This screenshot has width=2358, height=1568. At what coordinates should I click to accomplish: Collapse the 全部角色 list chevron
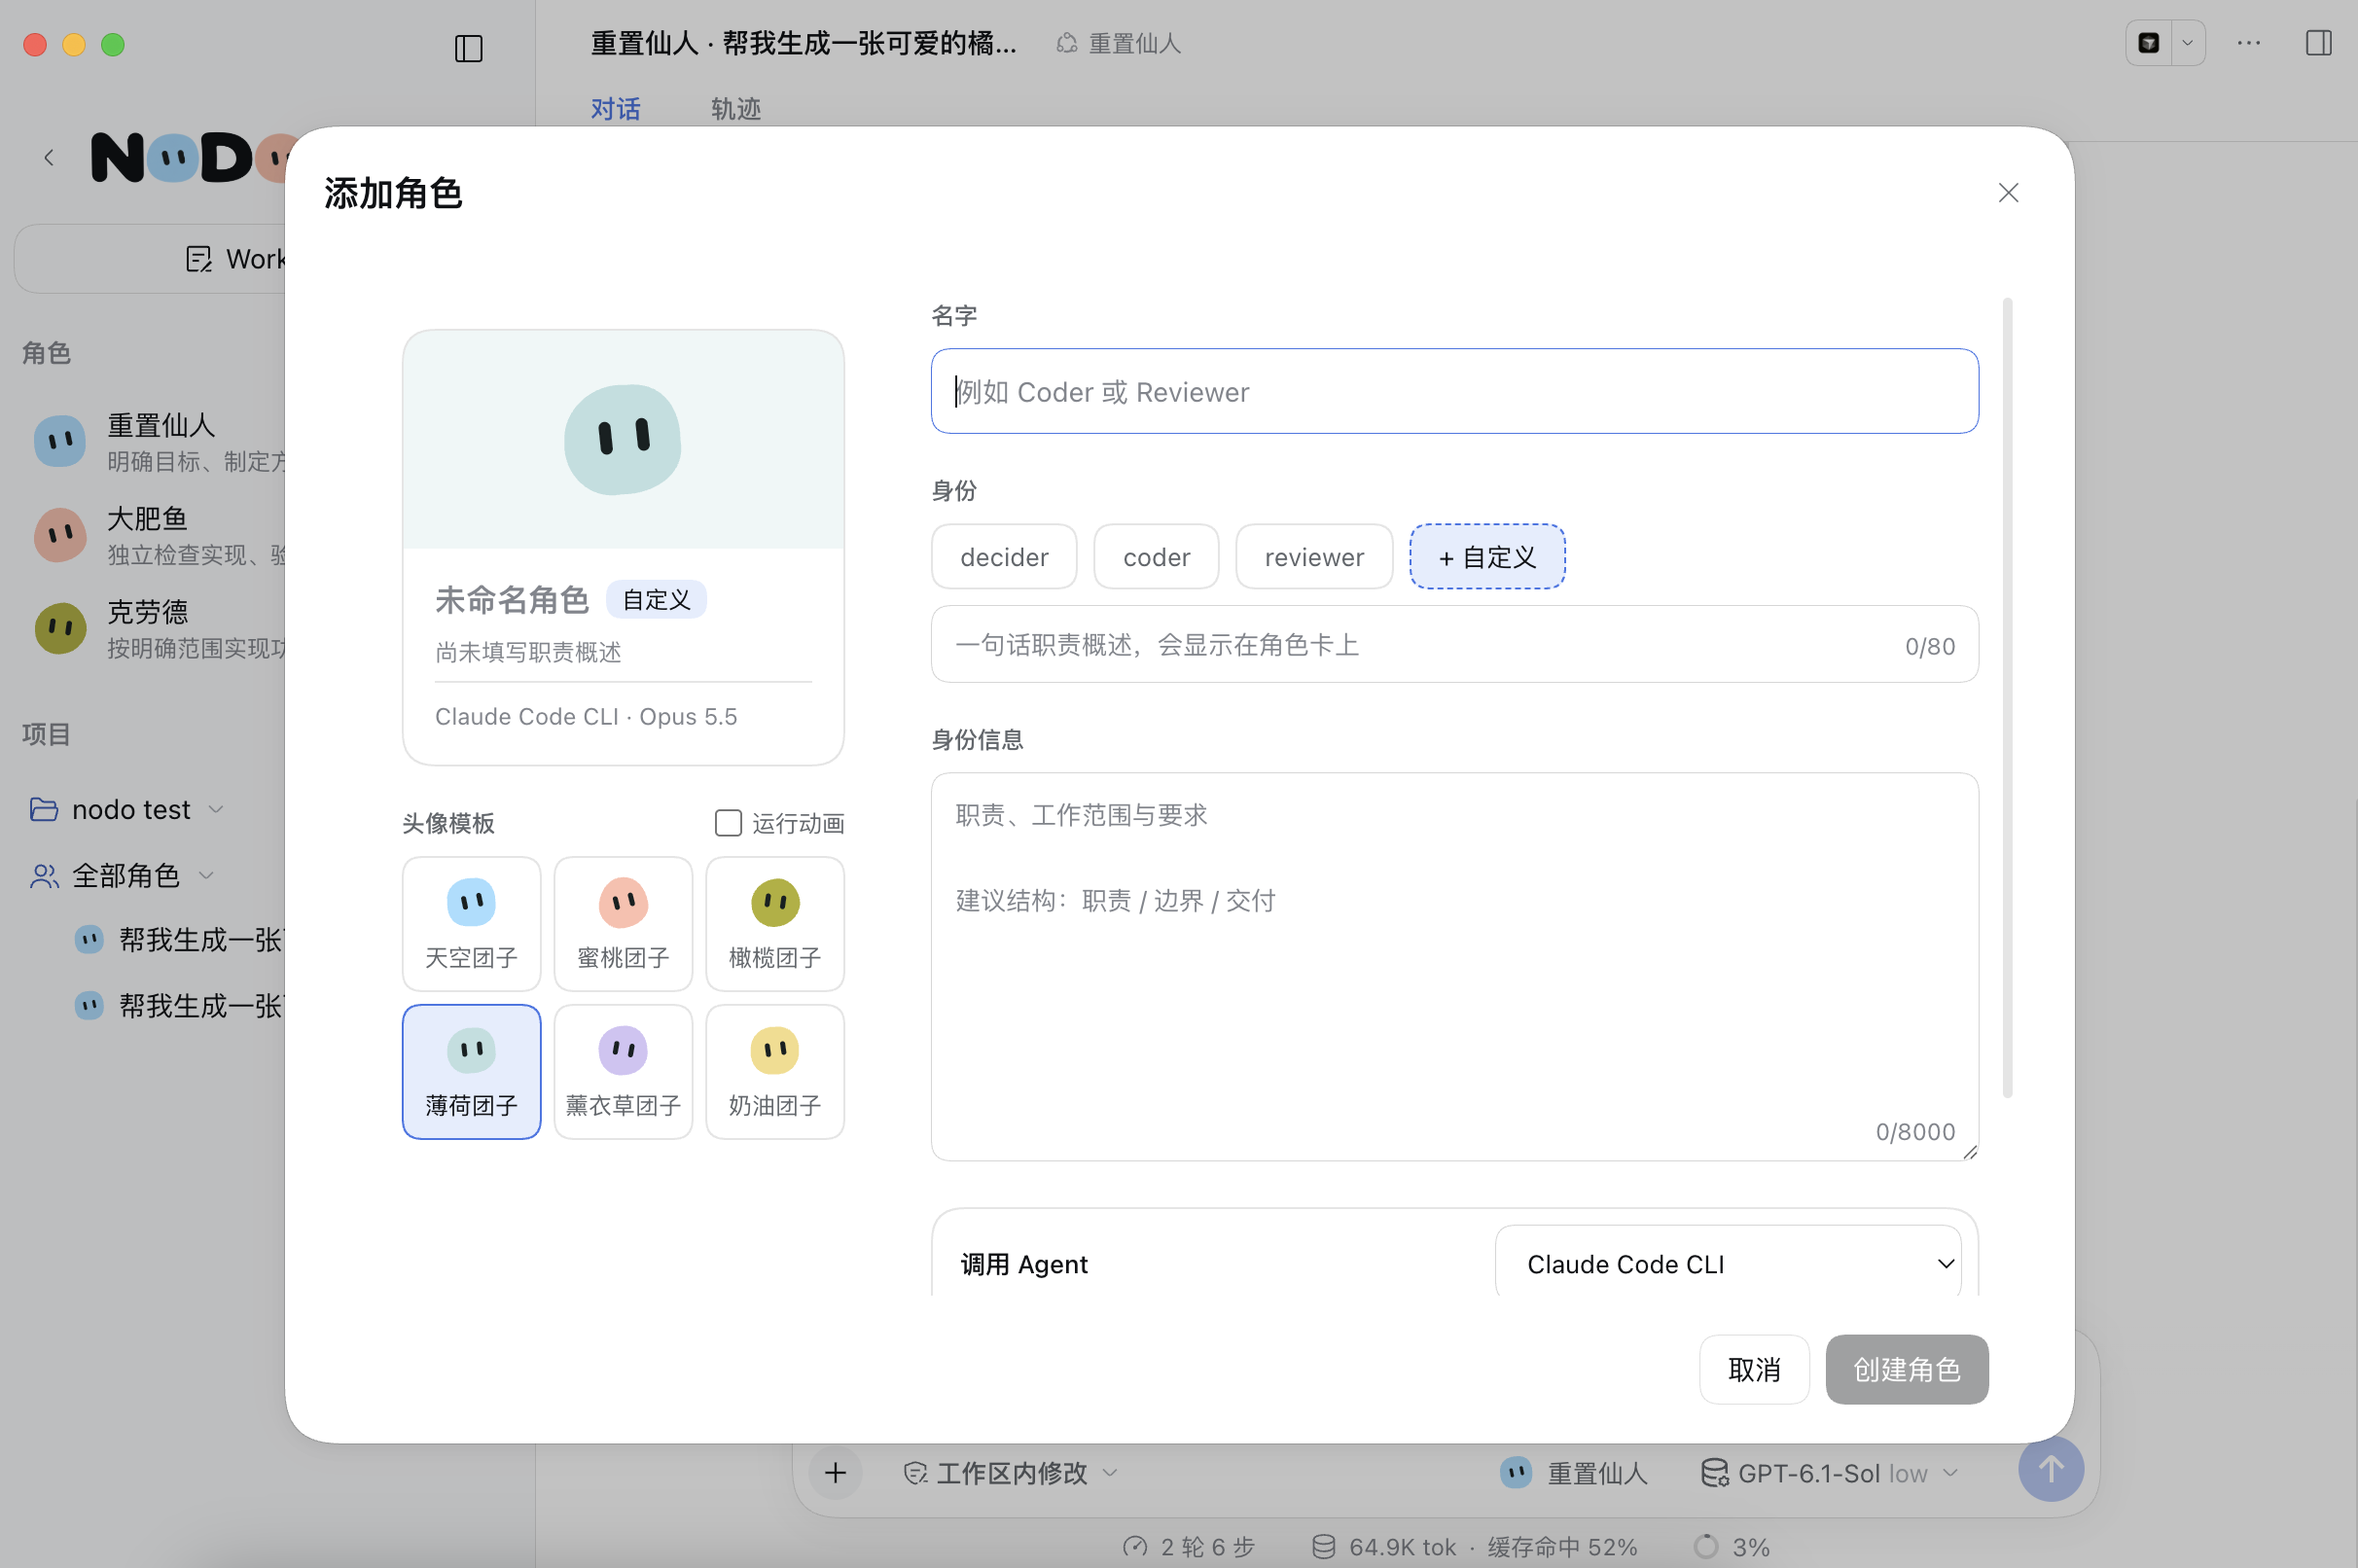point(206,876)
